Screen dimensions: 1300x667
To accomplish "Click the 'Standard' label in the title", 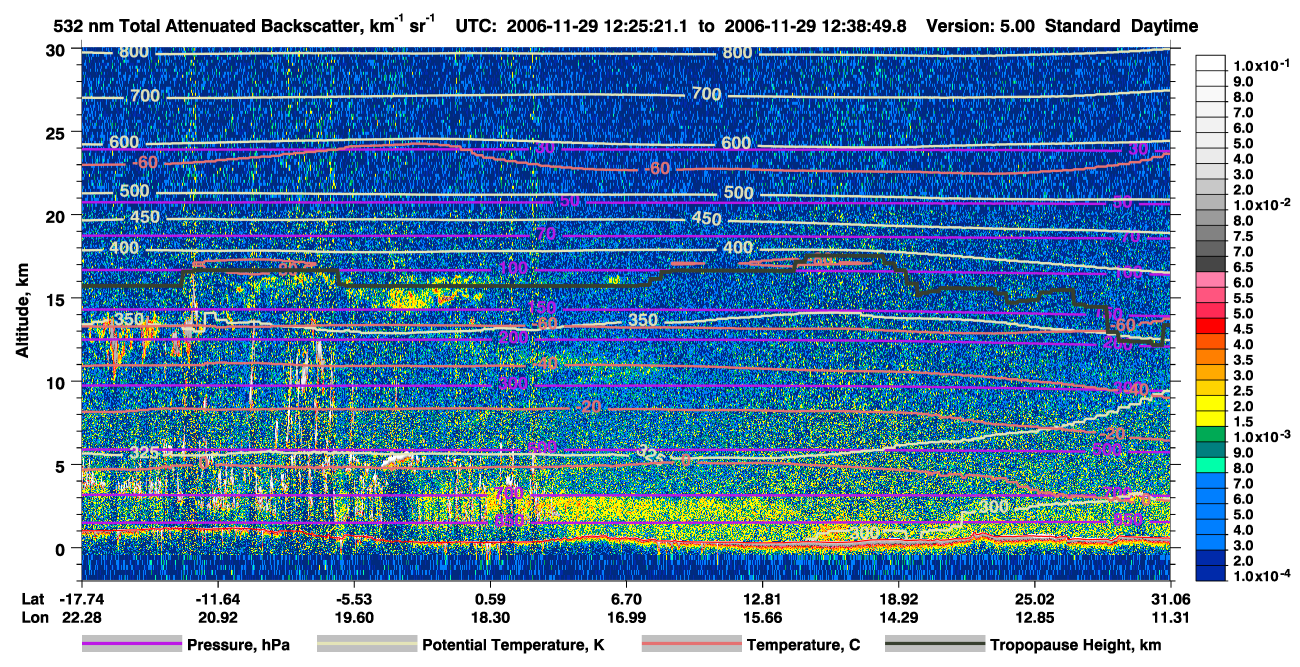I will click(x=1083, y=26).
